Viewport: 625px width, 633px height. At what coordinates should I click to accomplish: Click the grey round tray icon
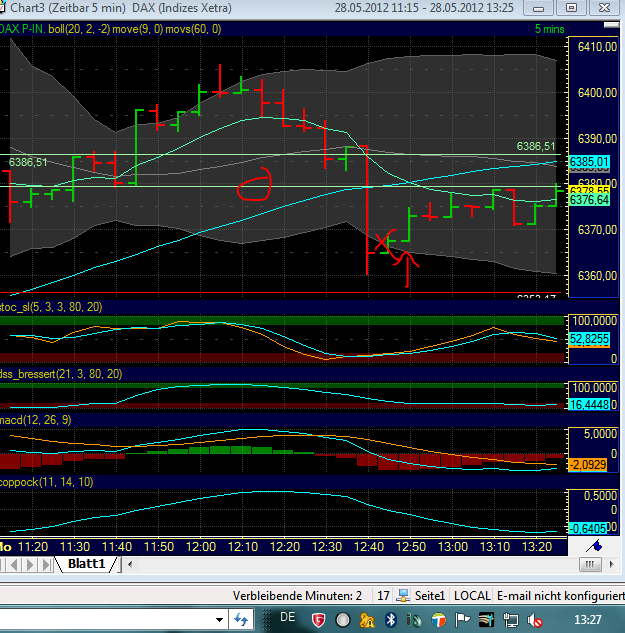(x=343, y=620)
